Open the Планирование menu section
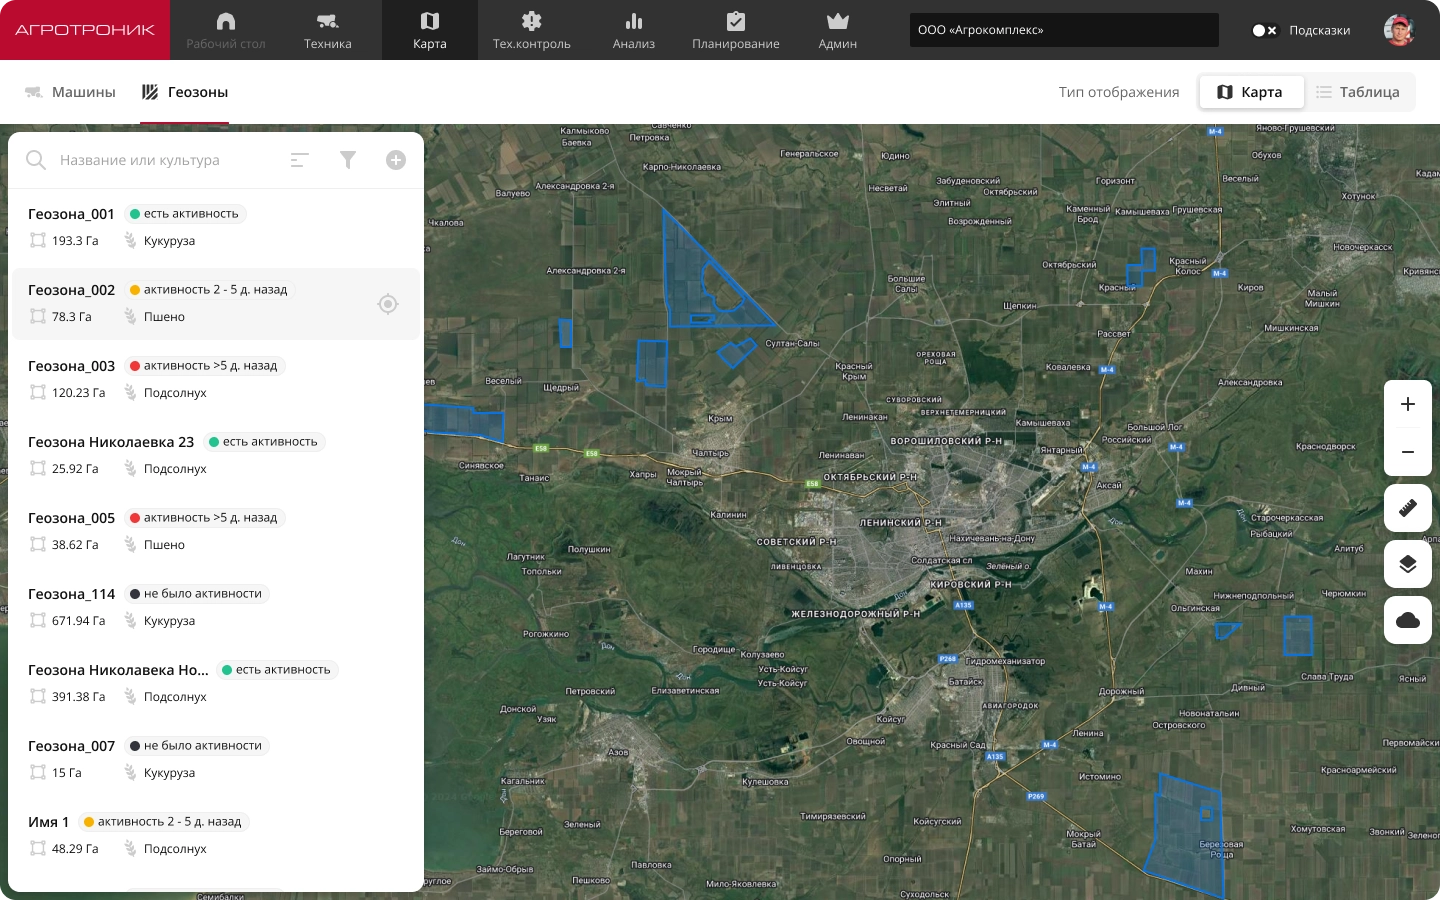 tap(736, 30)
